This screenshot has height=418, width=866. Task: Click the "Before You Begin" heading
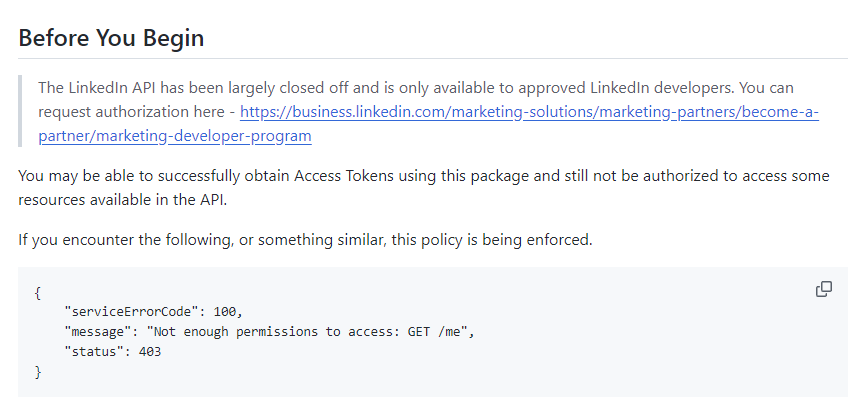click(x=111, y=39)
